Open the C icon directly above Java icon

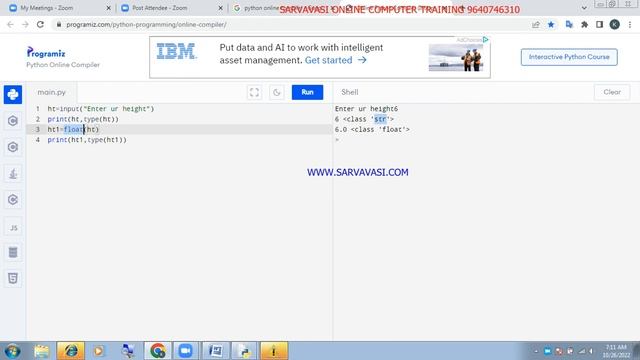13,147
